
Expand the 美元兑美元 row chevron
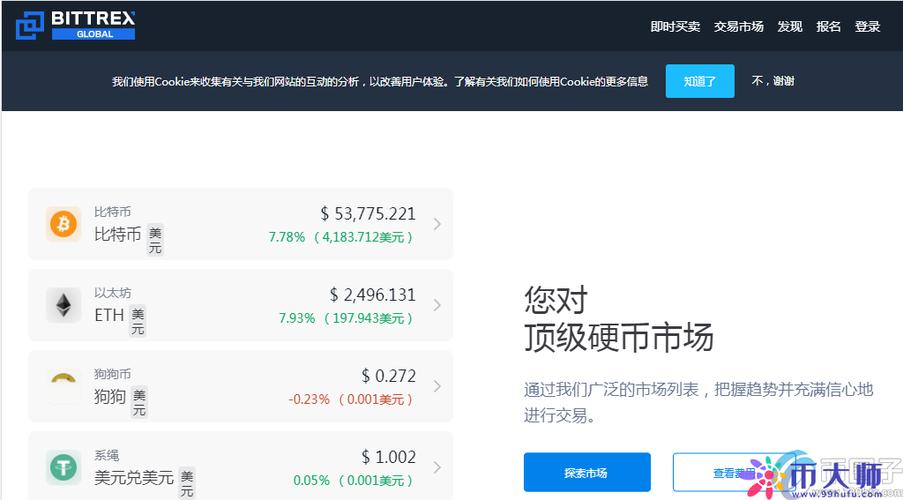[x=437, y=467]
